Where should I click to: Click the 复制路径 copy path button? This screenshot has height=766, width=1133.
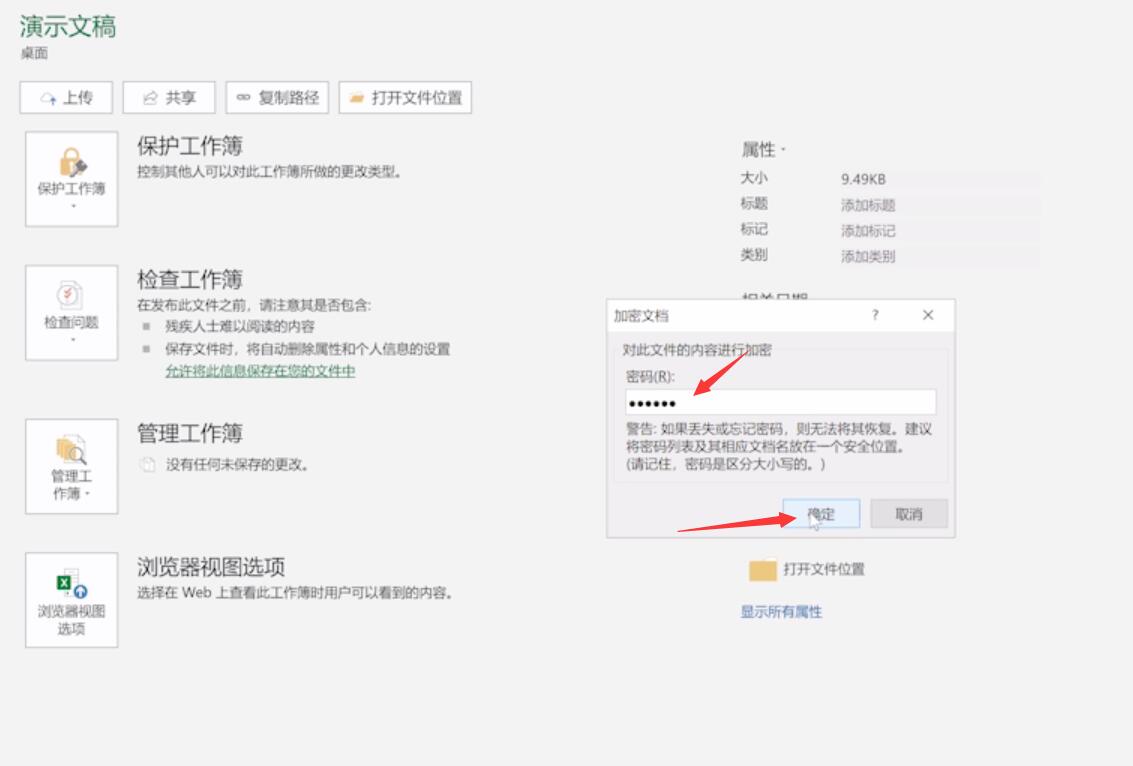click(277, 98)
